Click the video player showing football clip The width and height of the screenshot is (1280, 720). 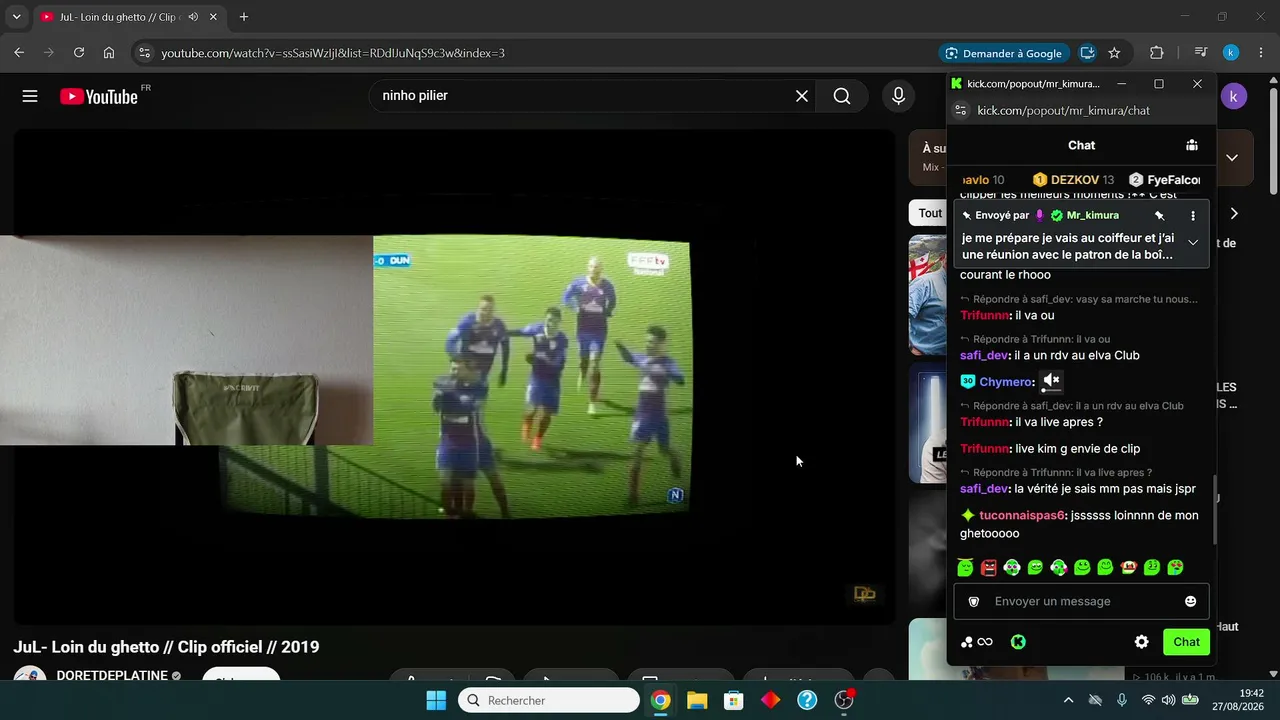455,377
